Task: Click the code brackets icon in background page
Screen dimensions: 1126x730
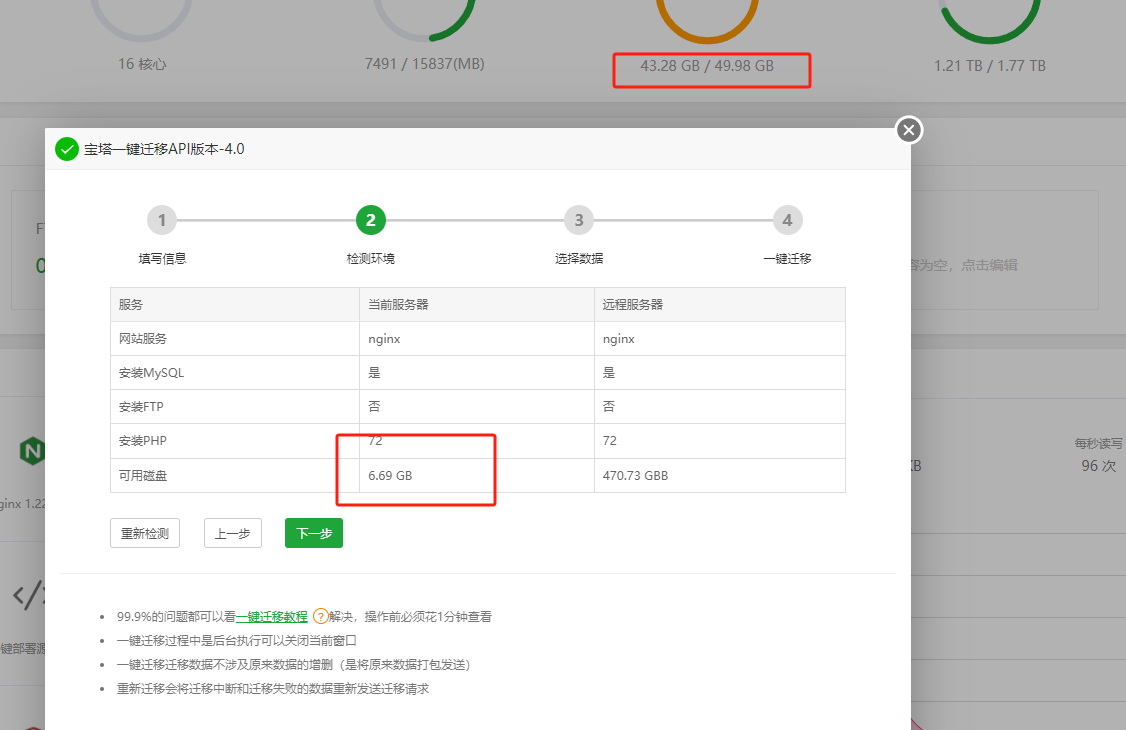Action: (x=29, y=594)
